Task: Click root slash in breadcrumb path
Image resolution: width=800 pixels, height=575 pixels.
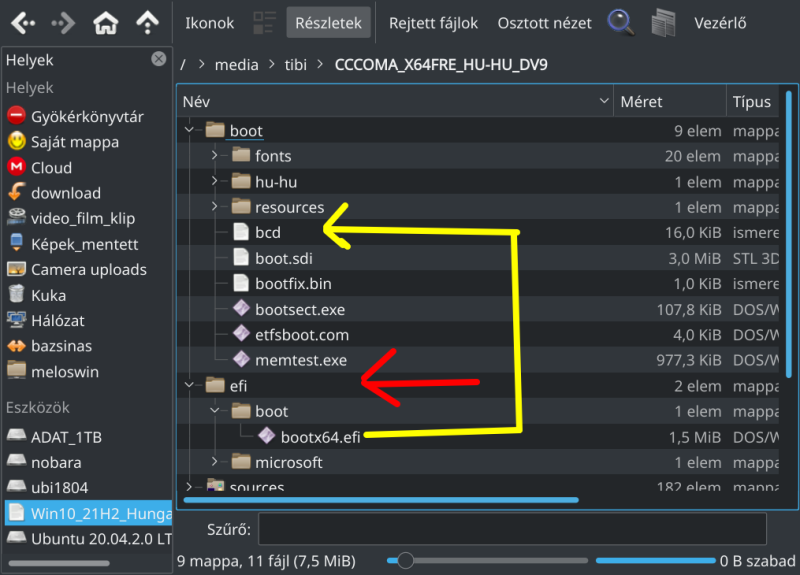Action: [x=183, y=65]
